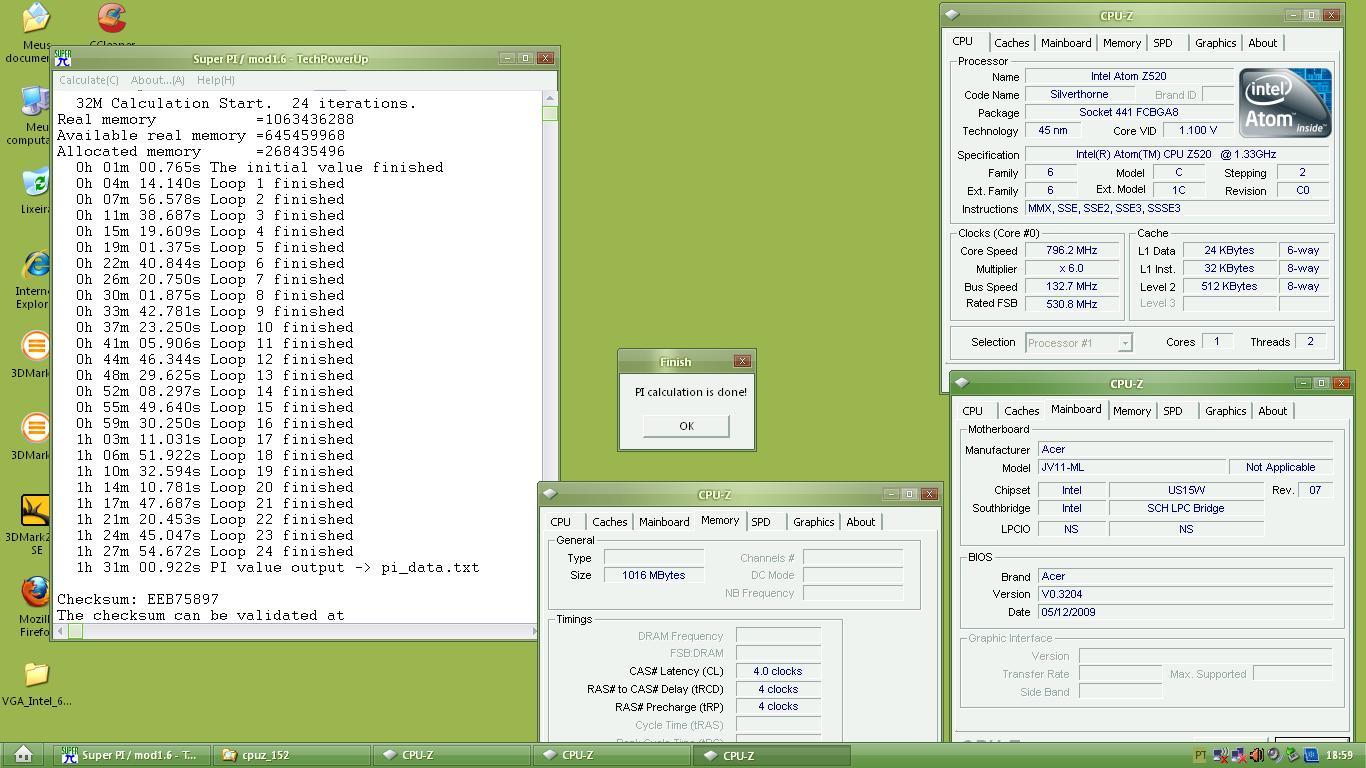Click the blue CPU-Z tray icon
Screen dimensions: 1366x768
(x=1311, y=755)
